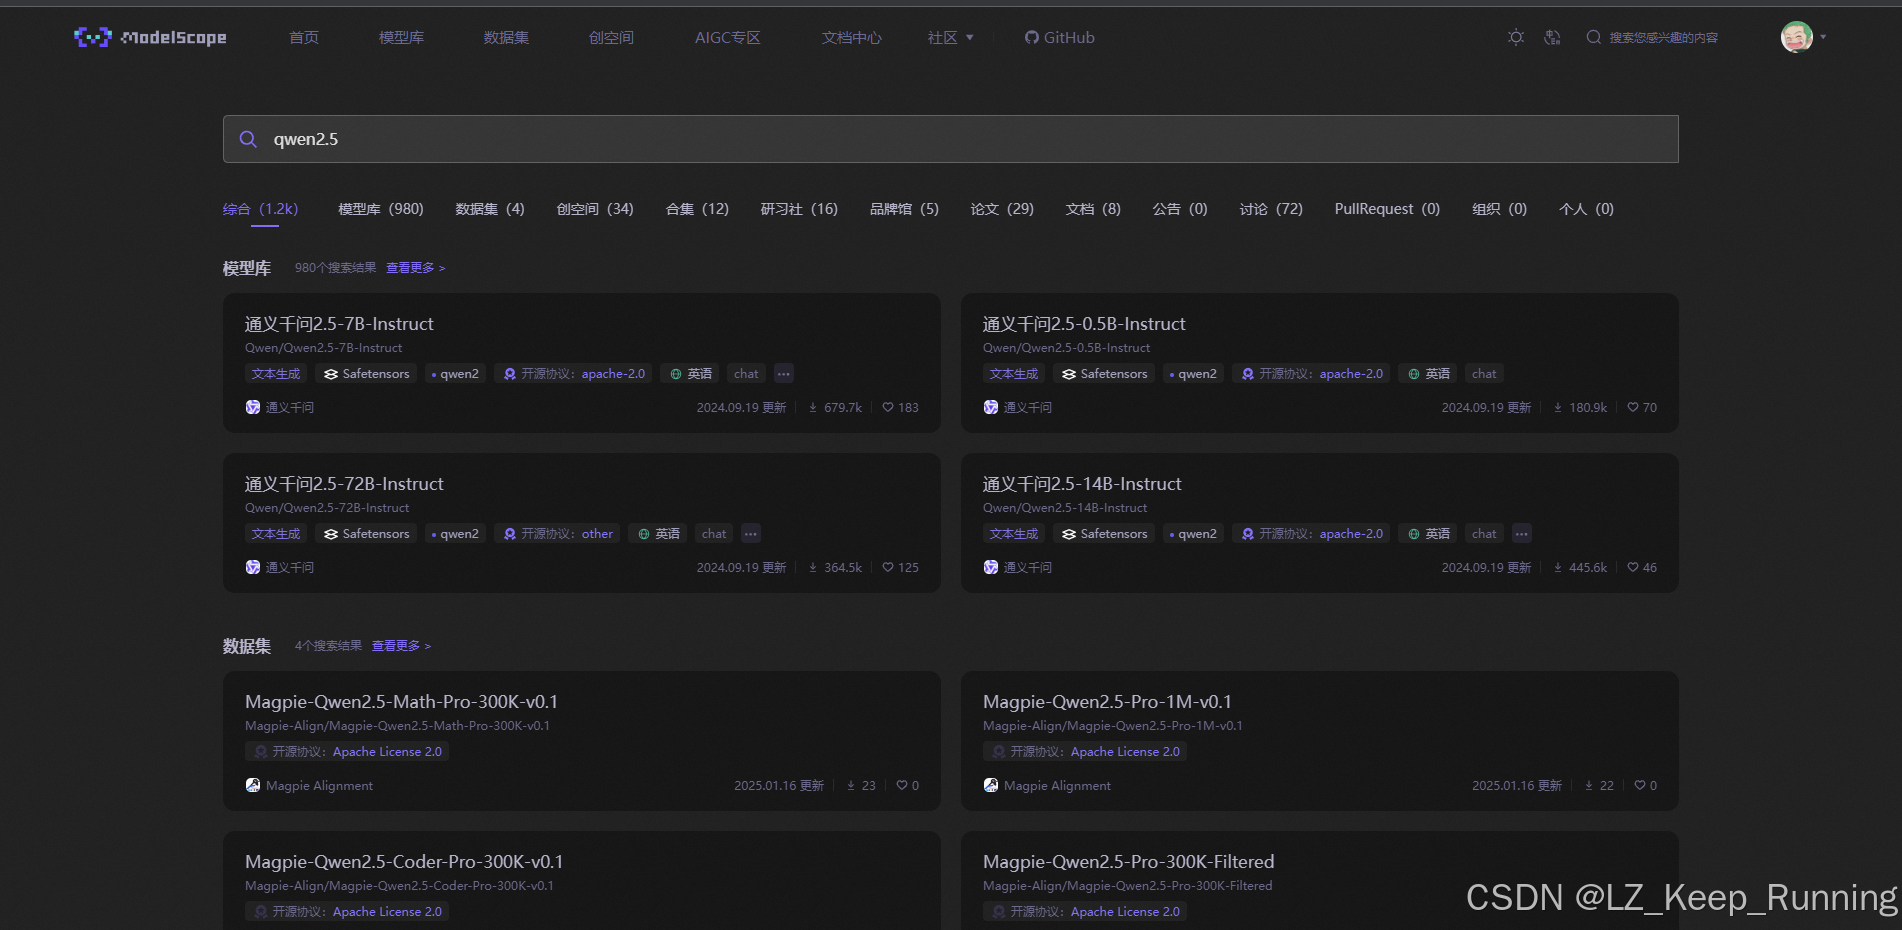Open the top-right site search
The image size is (1902, 930).
coord(1652,37)
